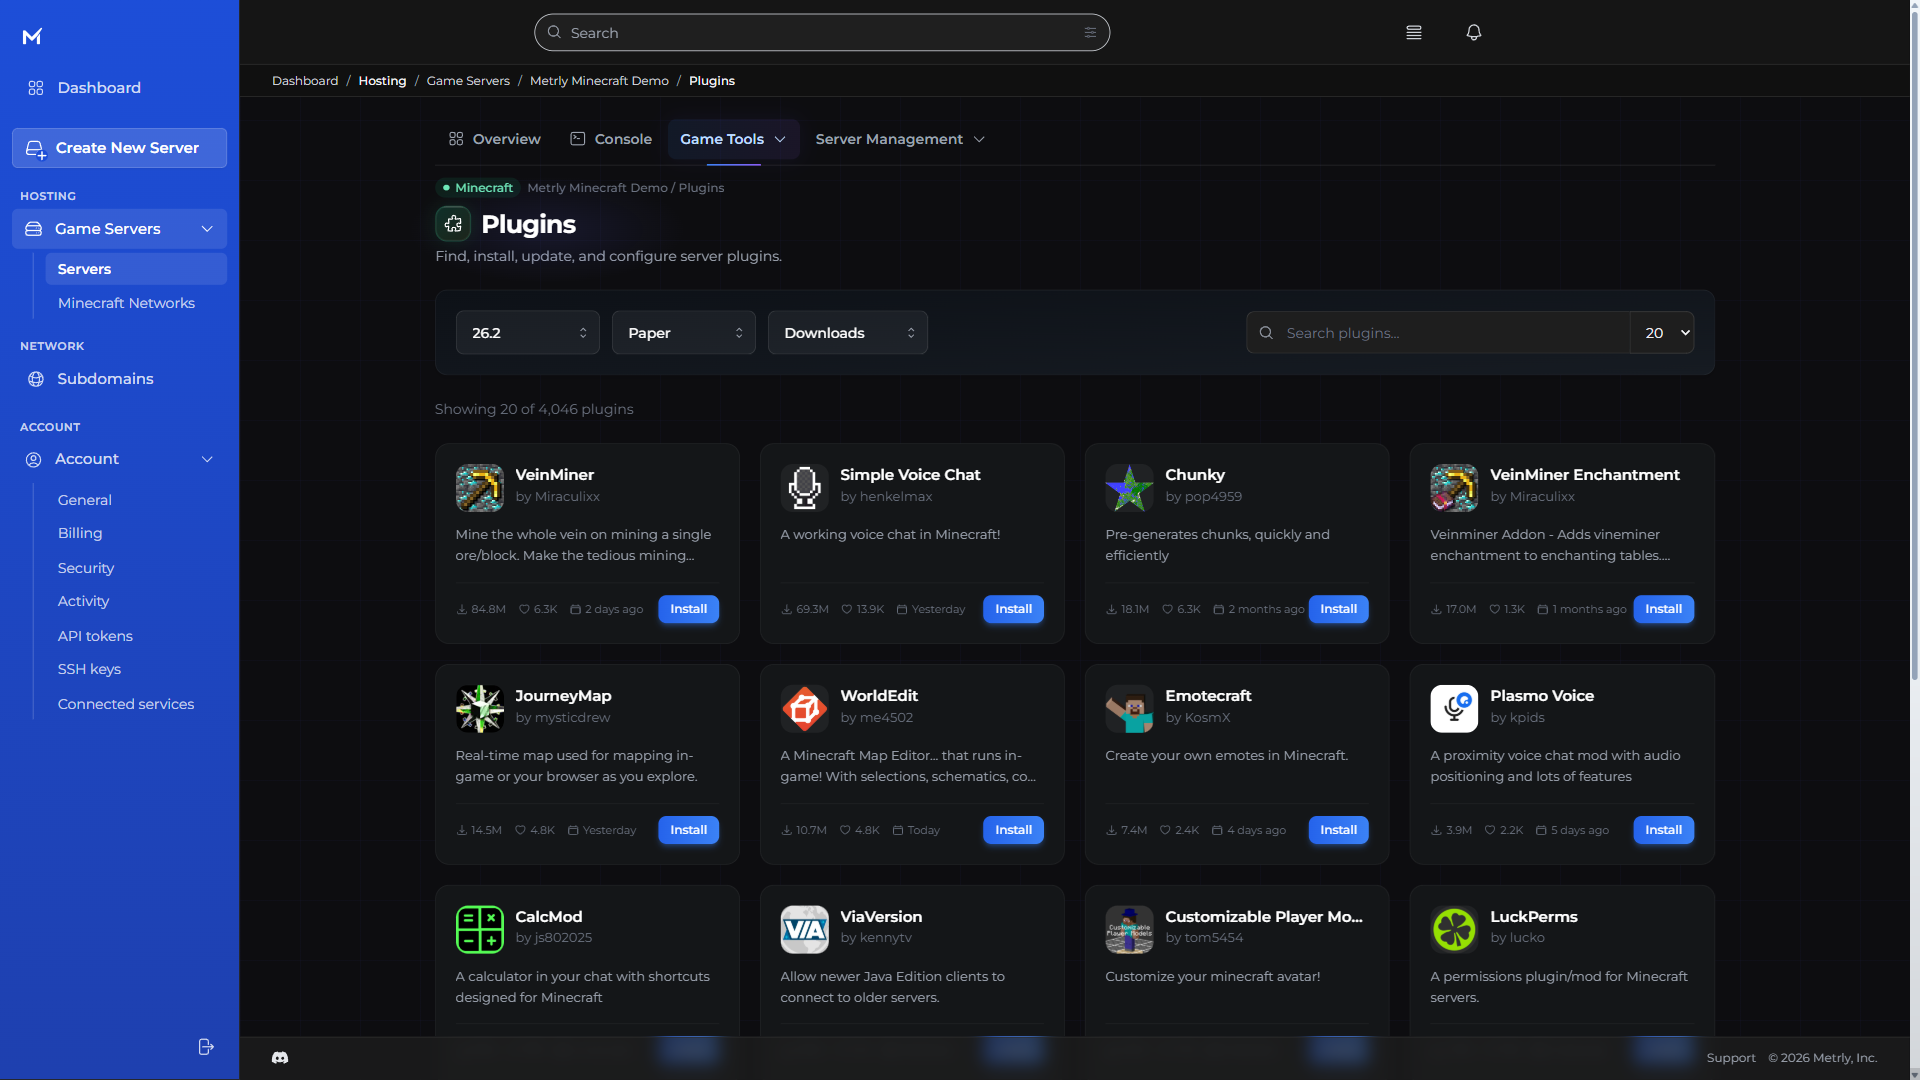Click the Metrly logo icon
The height and width of the screenshot is (1080, 1920).
coord(32,37)
